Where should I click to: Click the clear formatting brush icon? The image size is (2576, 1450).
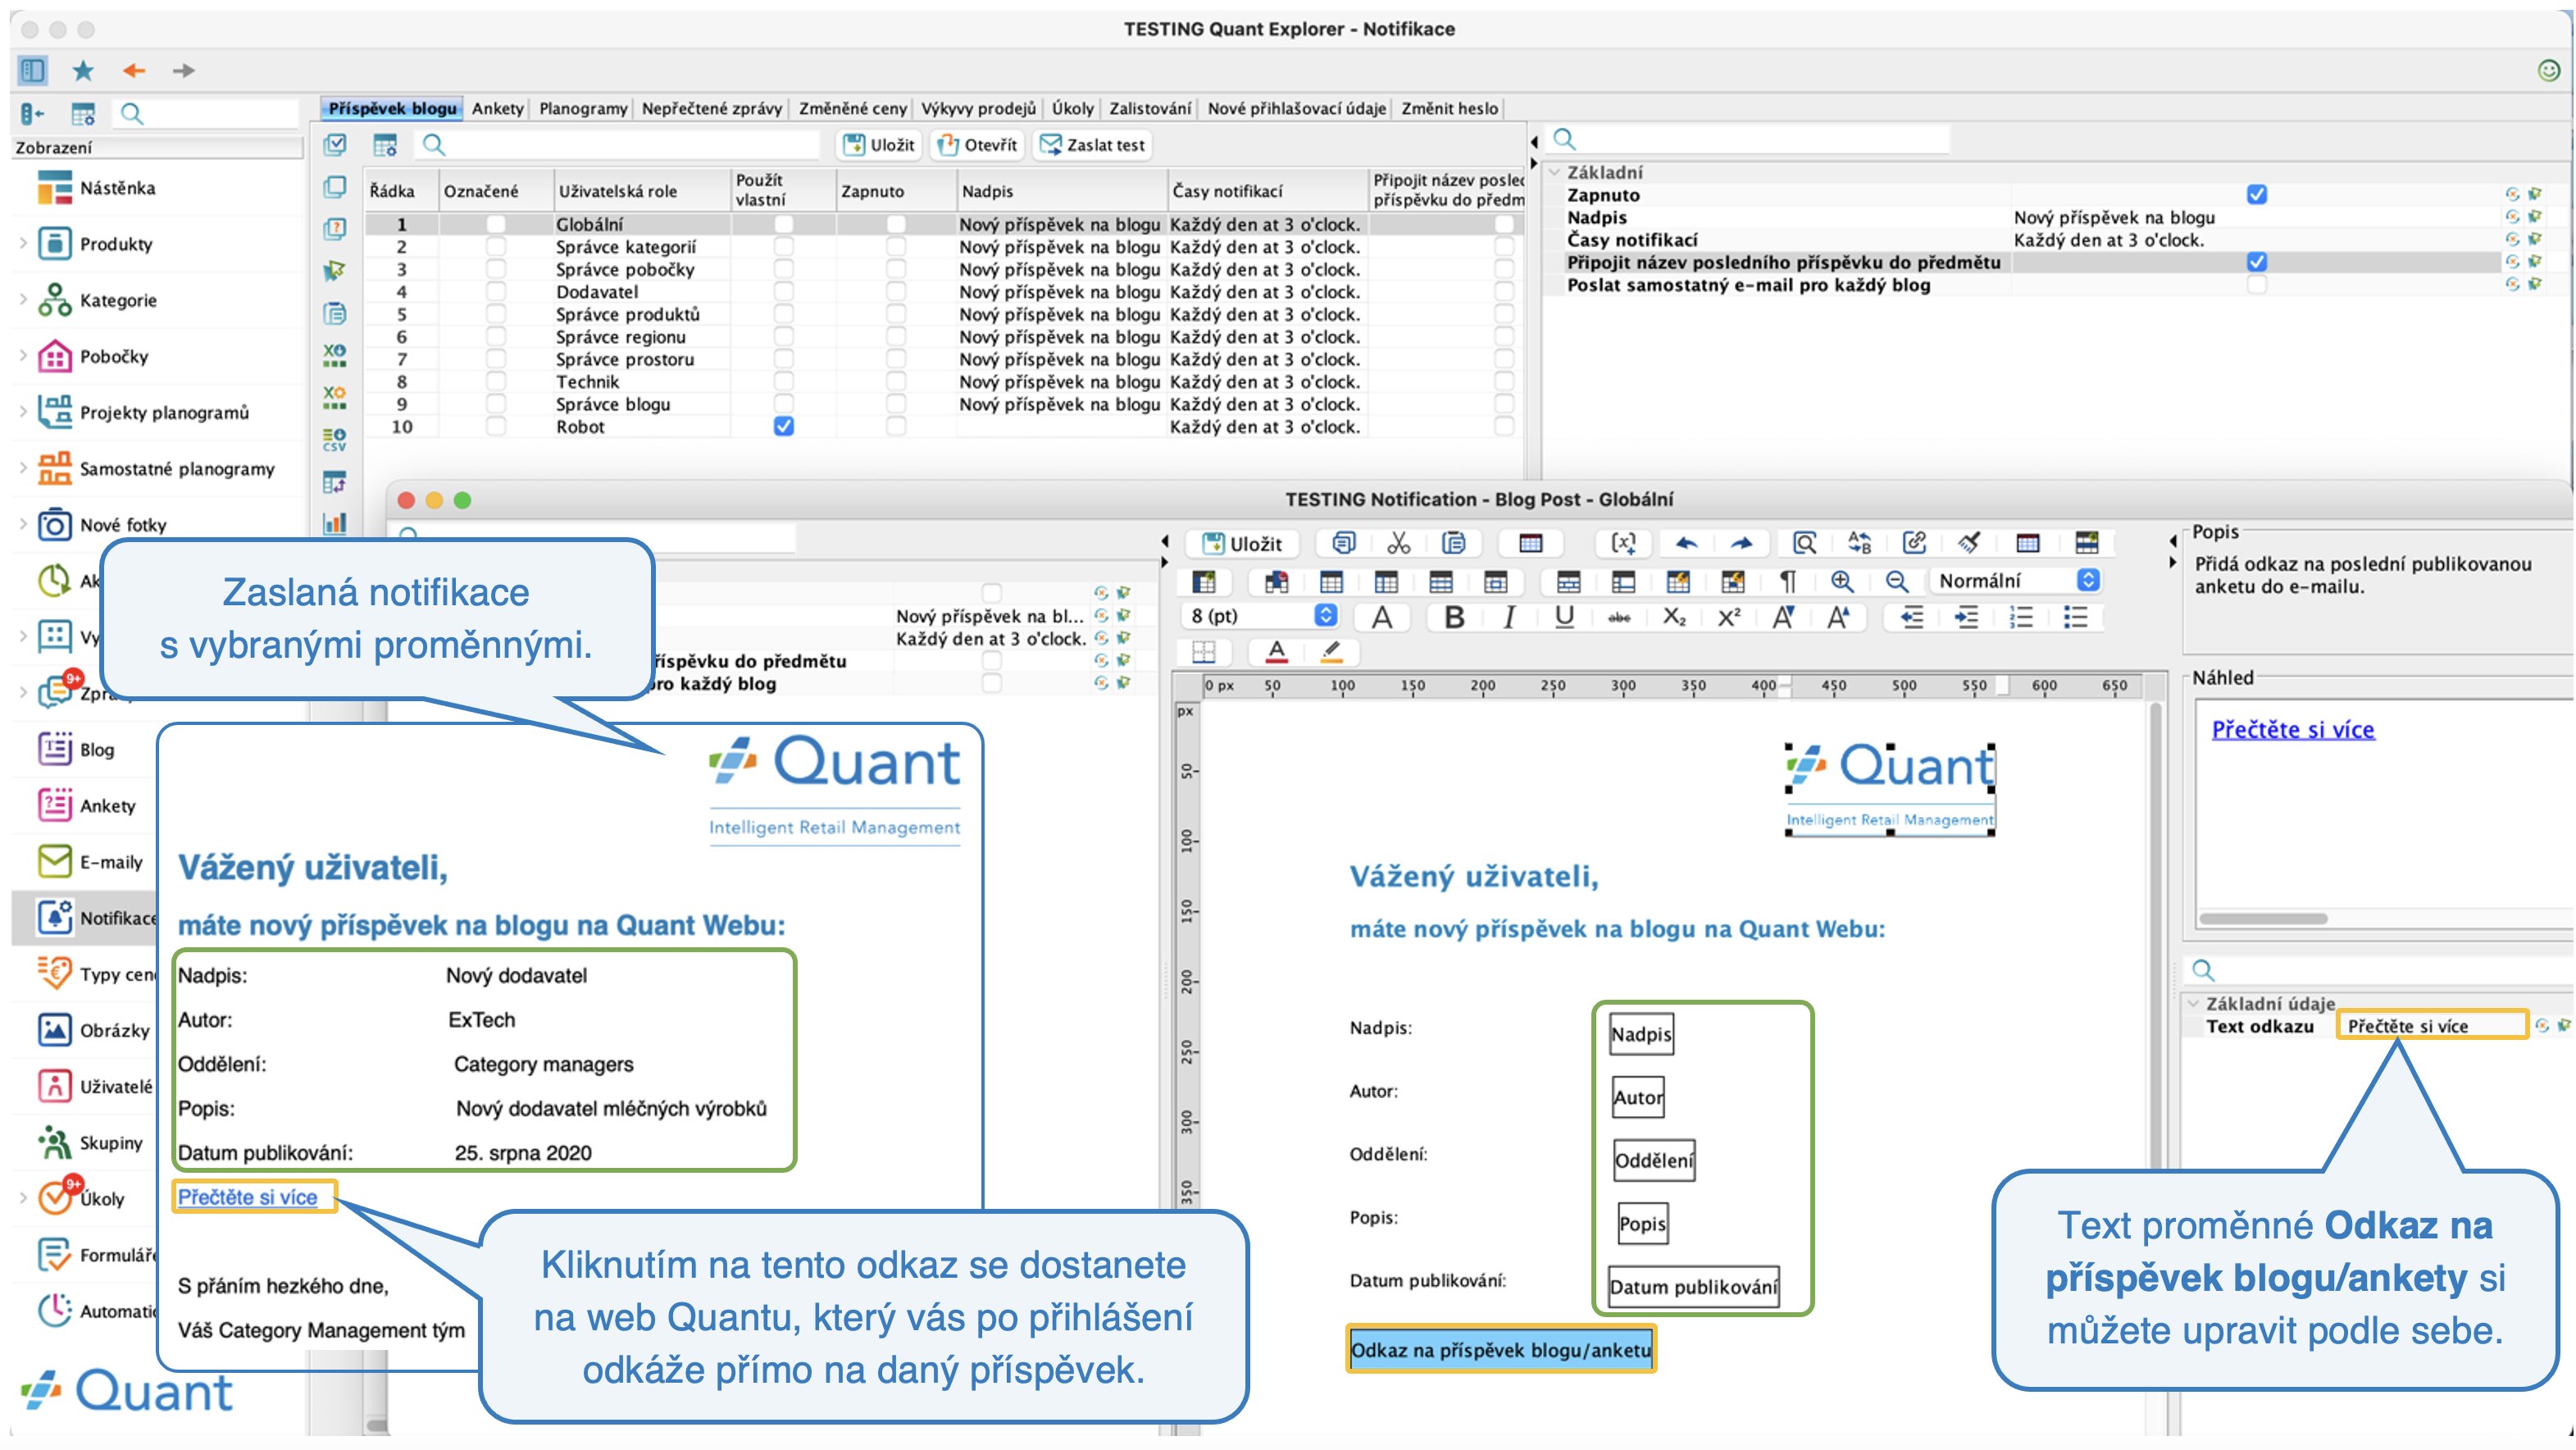pos(1969,543)
